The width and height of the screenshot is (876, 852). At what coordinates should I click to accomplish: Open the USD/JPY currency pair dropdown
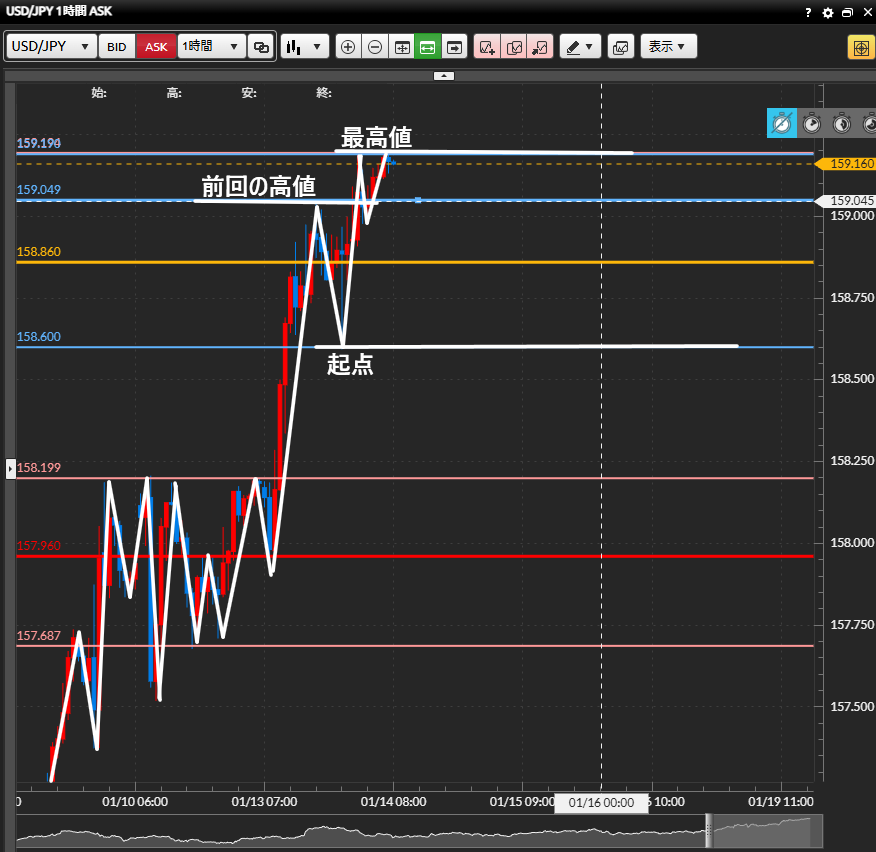(x=52, y=47)
